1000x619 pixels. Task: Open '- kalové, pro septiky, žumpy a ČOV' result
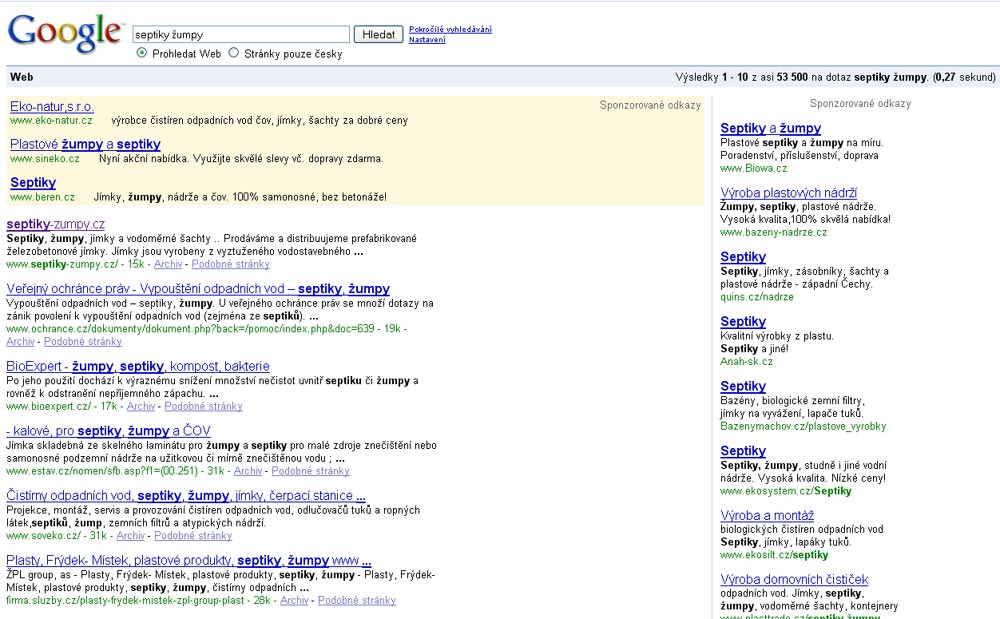[108, 431]
